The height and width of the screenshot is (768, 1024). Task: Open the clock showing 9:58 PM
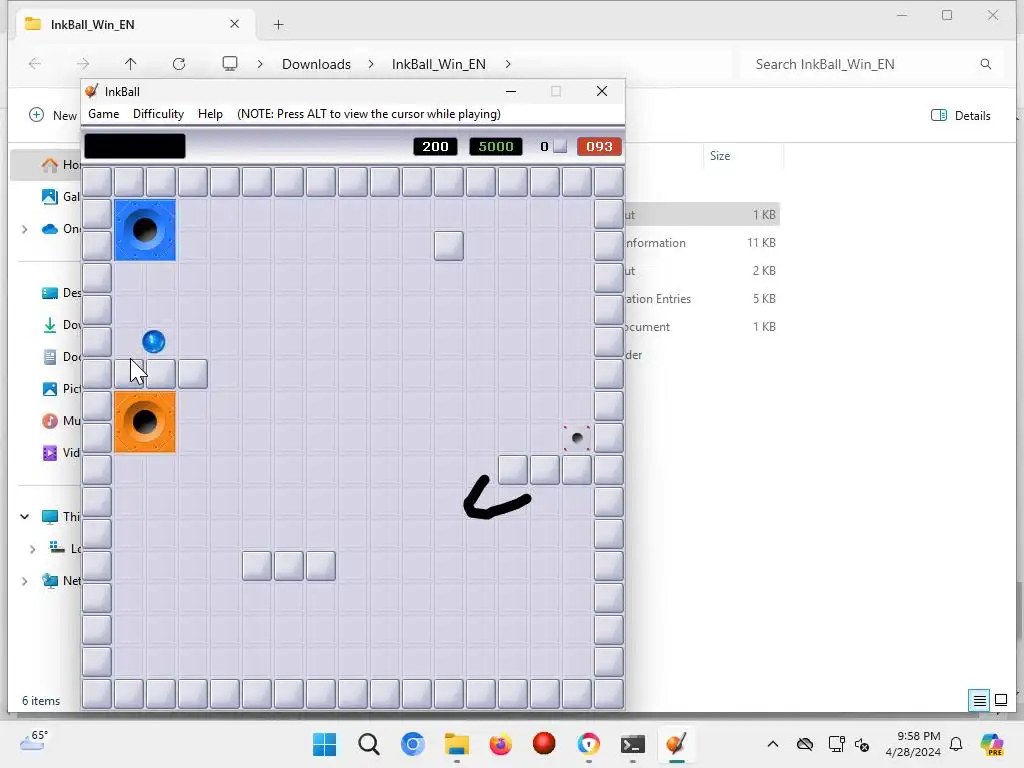pos(913,744)
